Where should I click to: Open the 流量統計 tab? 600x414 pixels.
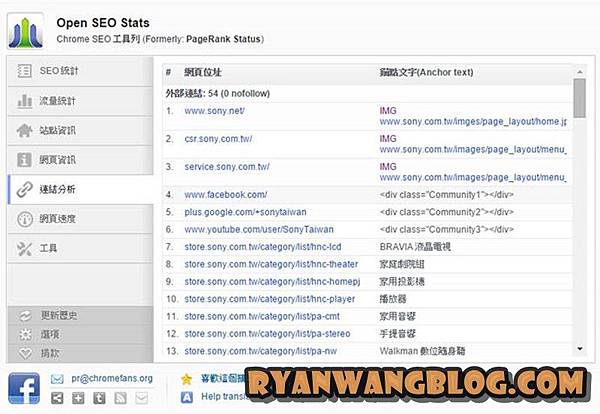(80, 101)
